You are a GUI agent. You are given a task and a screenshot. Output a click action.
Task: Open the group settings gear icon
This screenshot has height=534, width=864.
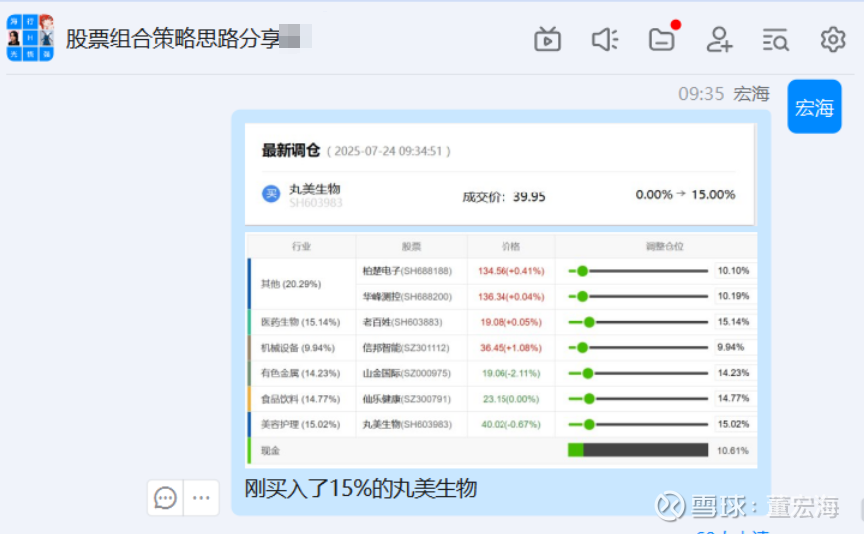click(x=833, y=40)
